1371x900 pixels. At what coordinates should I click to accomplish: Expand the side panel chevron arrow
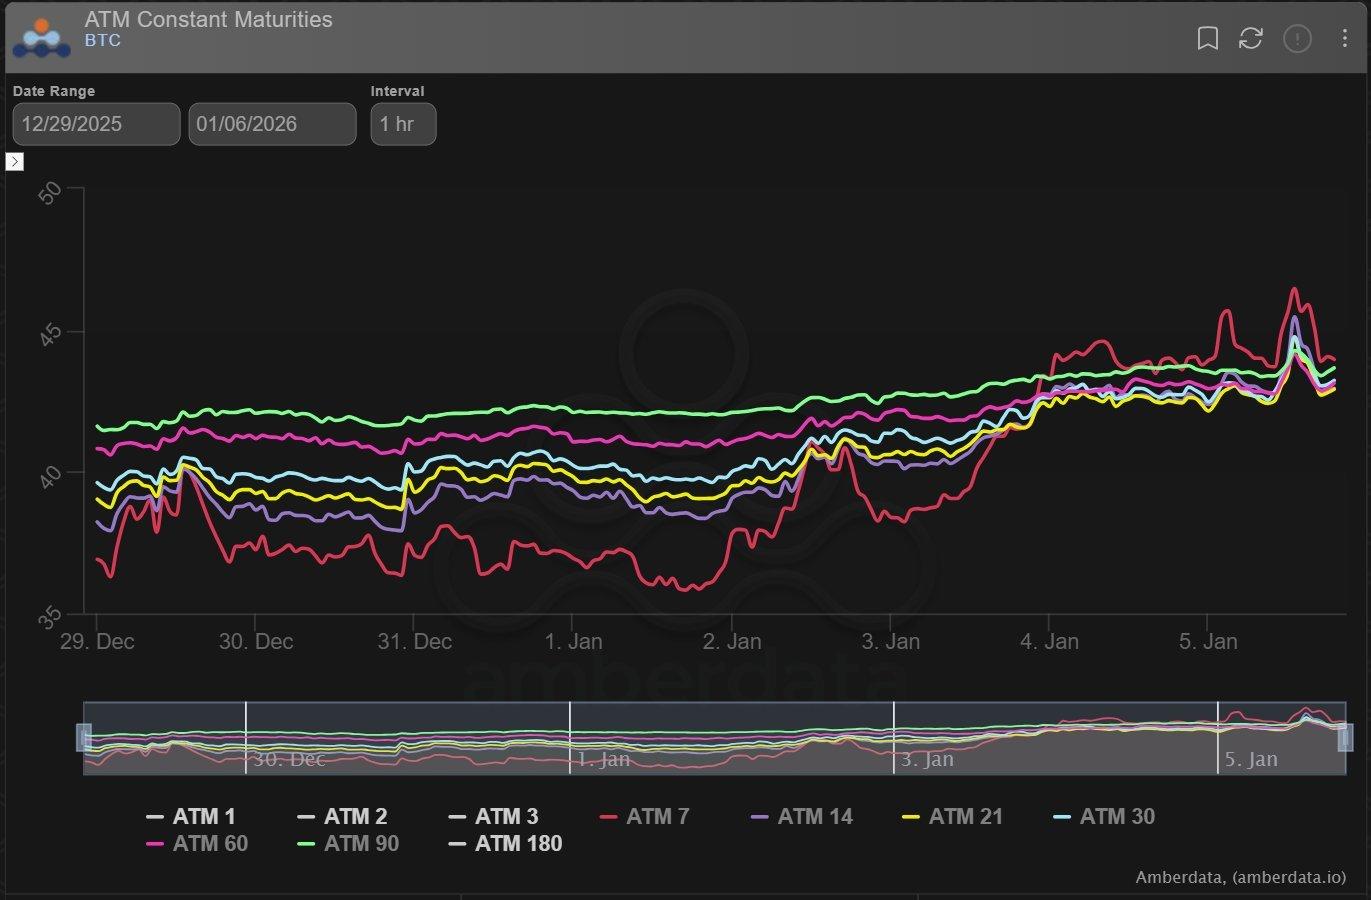pyautogui.click(x=15, y=162)
